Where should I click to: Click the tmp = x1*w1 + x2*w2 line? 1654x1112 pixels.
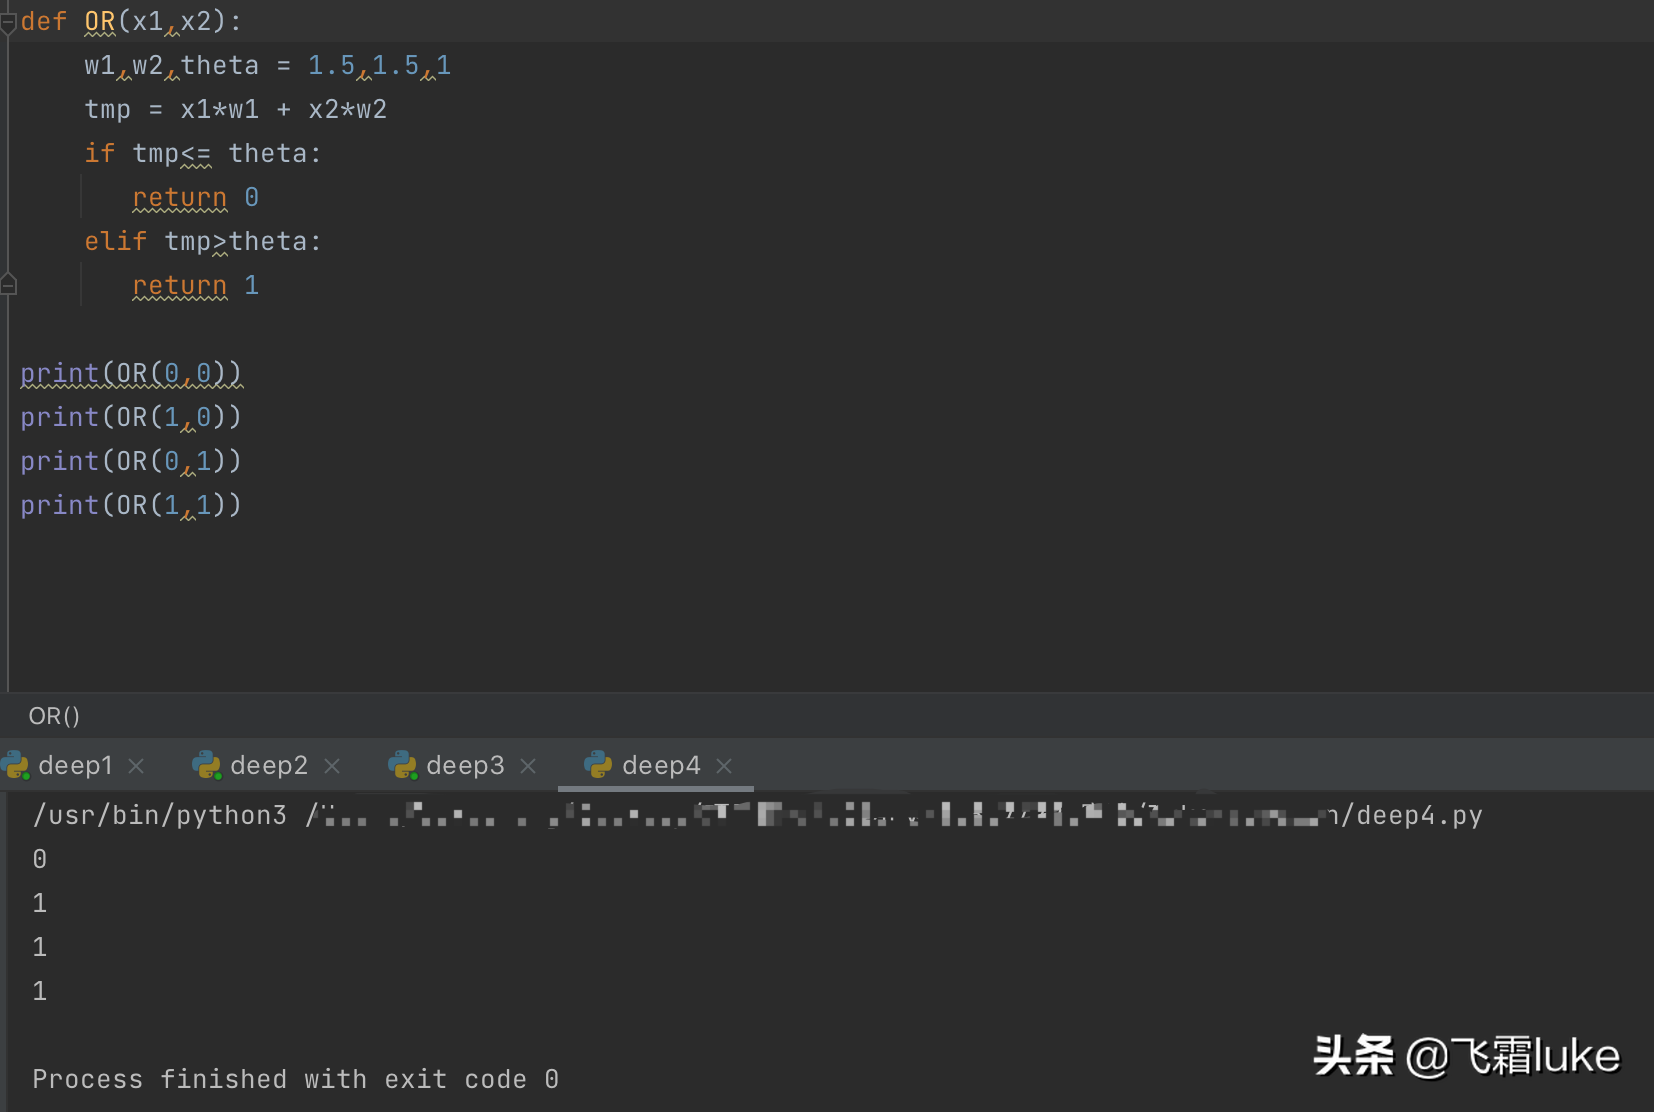pyautogui.click(x=236, y=110)
